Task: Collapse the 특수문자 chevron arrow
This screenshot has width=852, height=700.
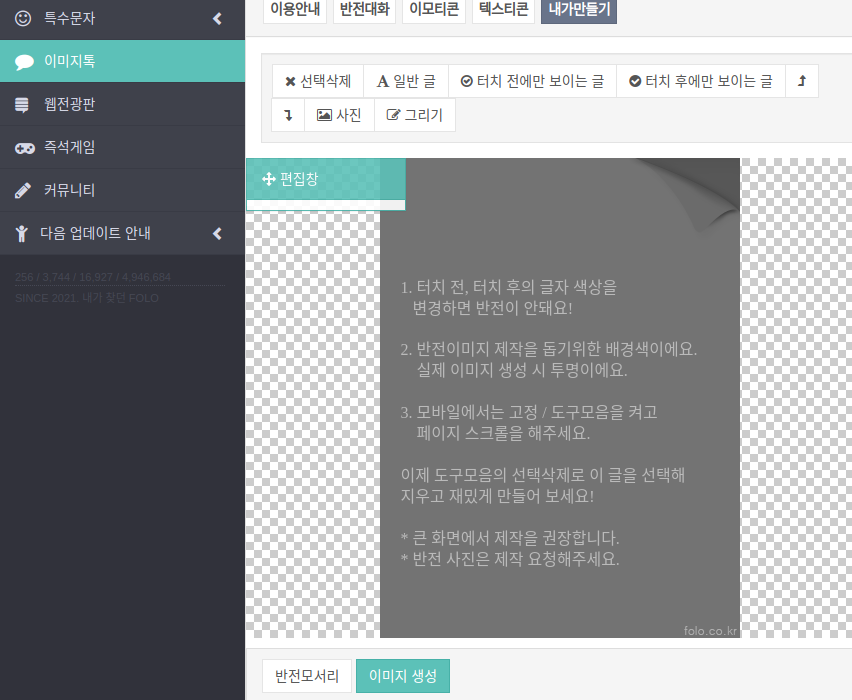Action: (x=217, y=18)
